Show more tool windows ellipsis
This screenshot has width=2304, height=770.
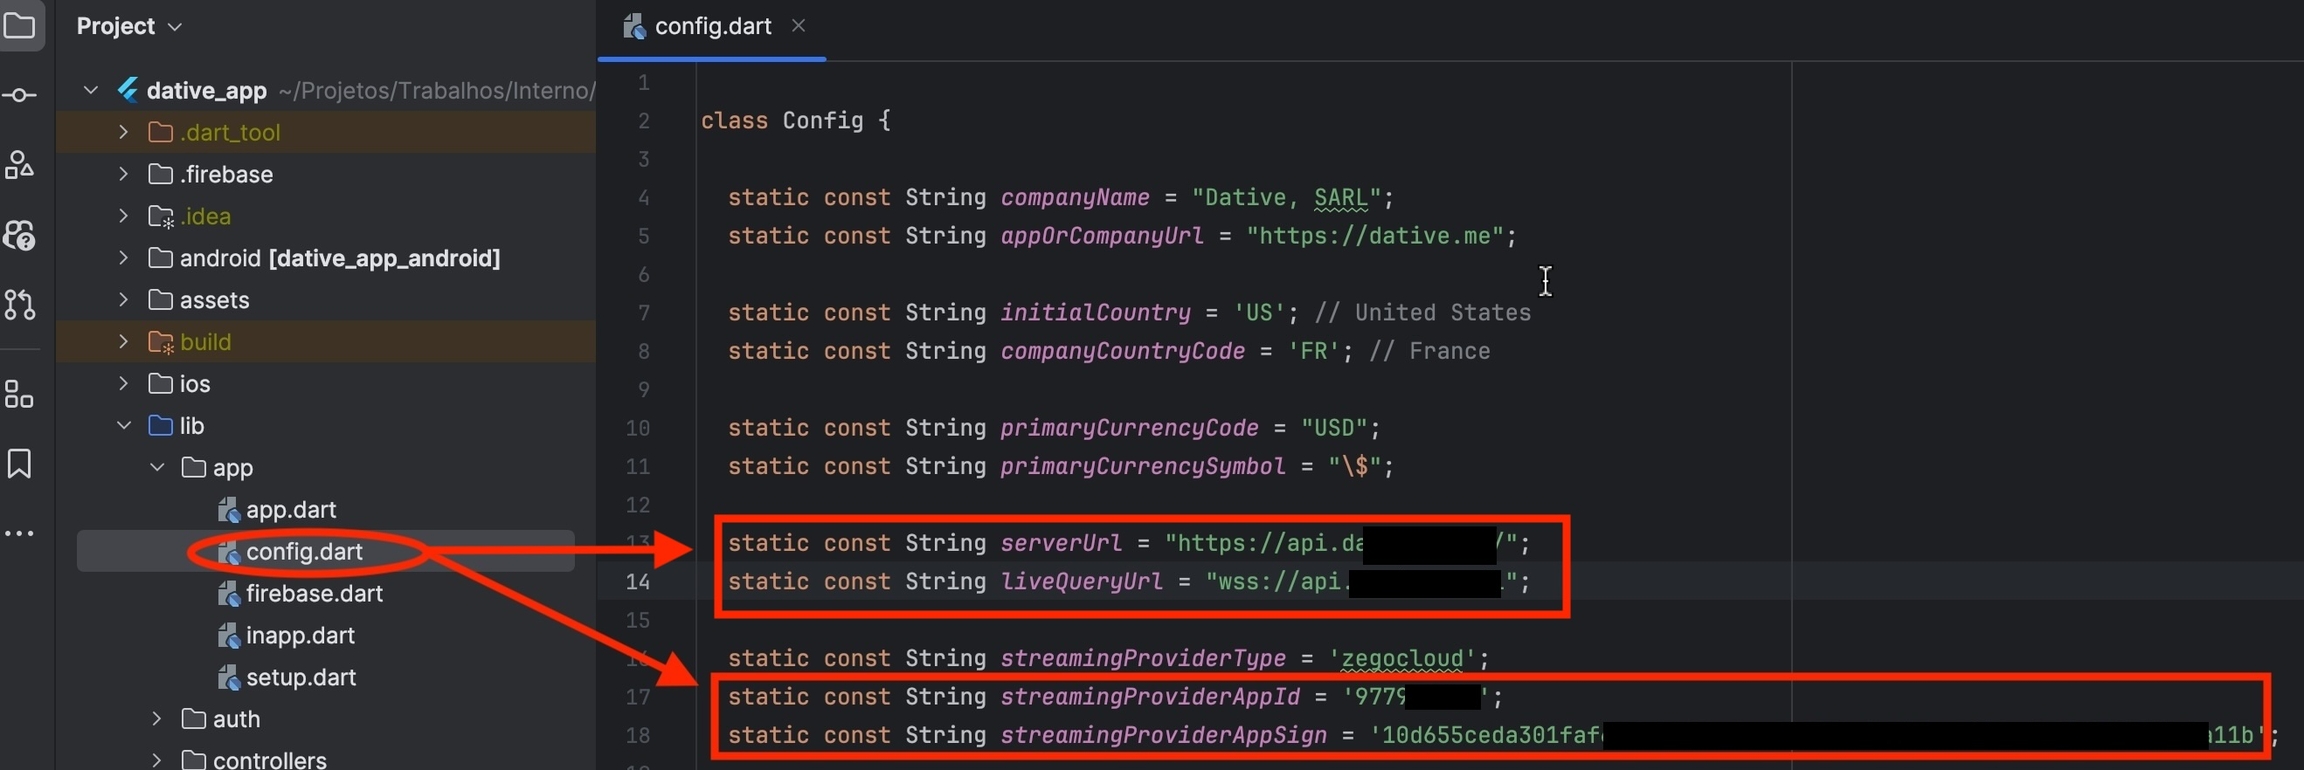(20, 534)
